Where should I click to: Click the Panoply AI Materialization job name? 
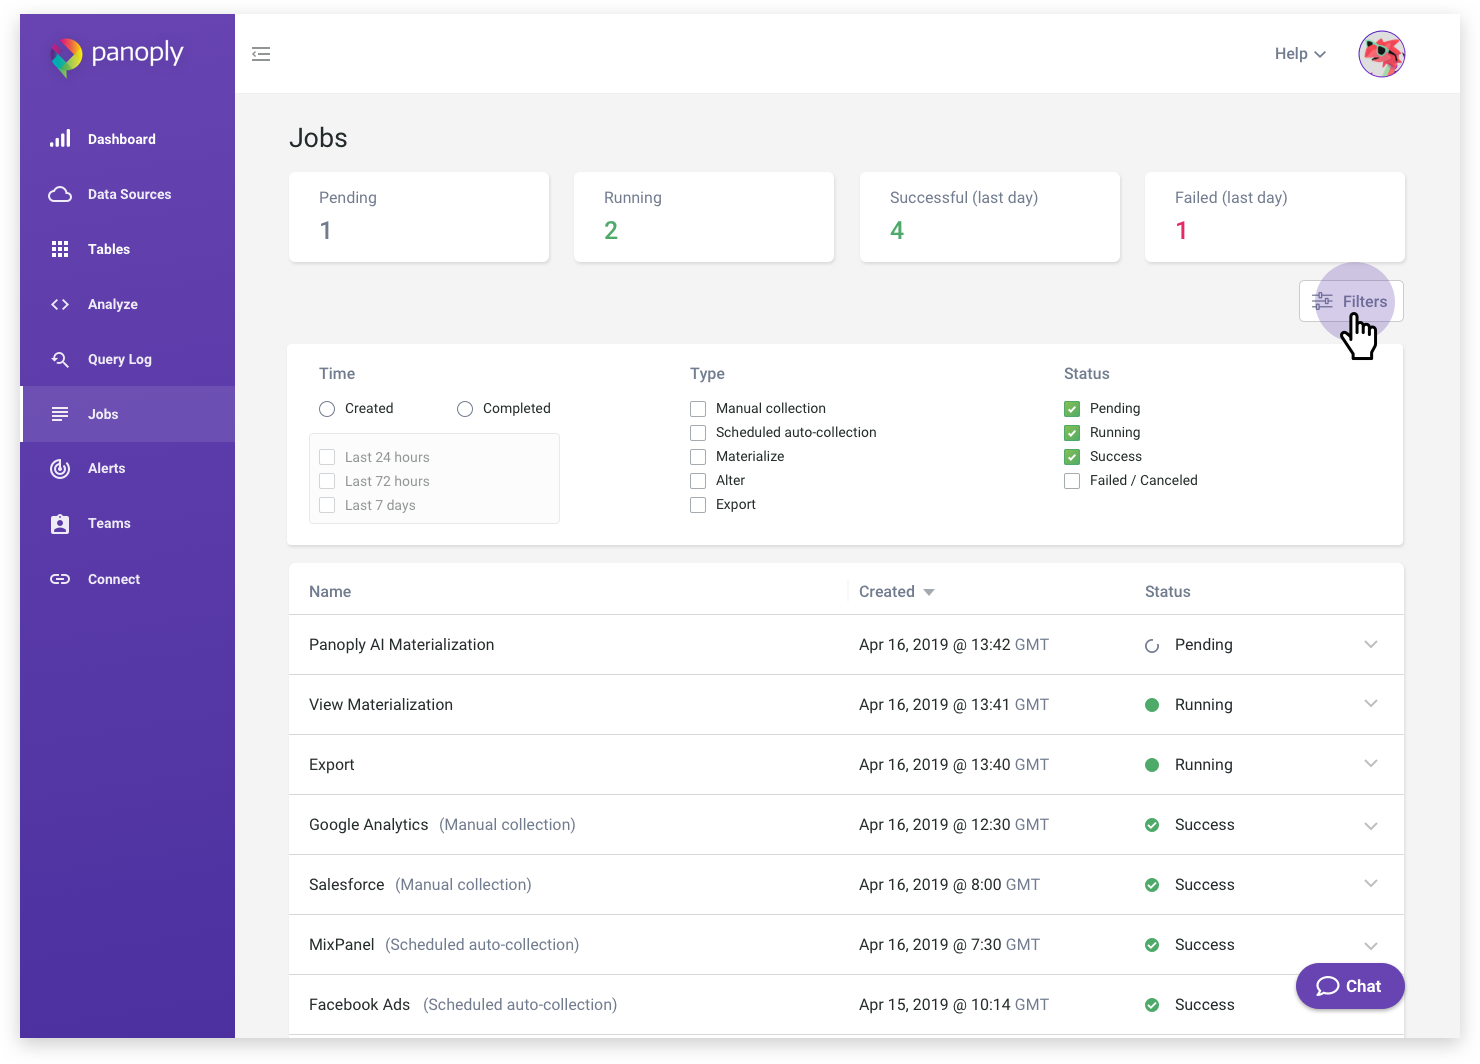[402, 645]
